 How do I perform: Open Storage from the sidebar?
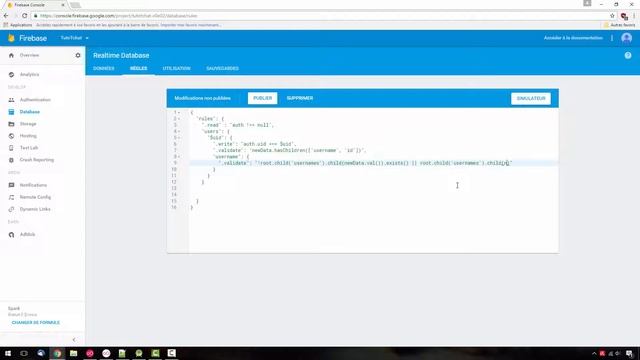[x=28, y=124]
